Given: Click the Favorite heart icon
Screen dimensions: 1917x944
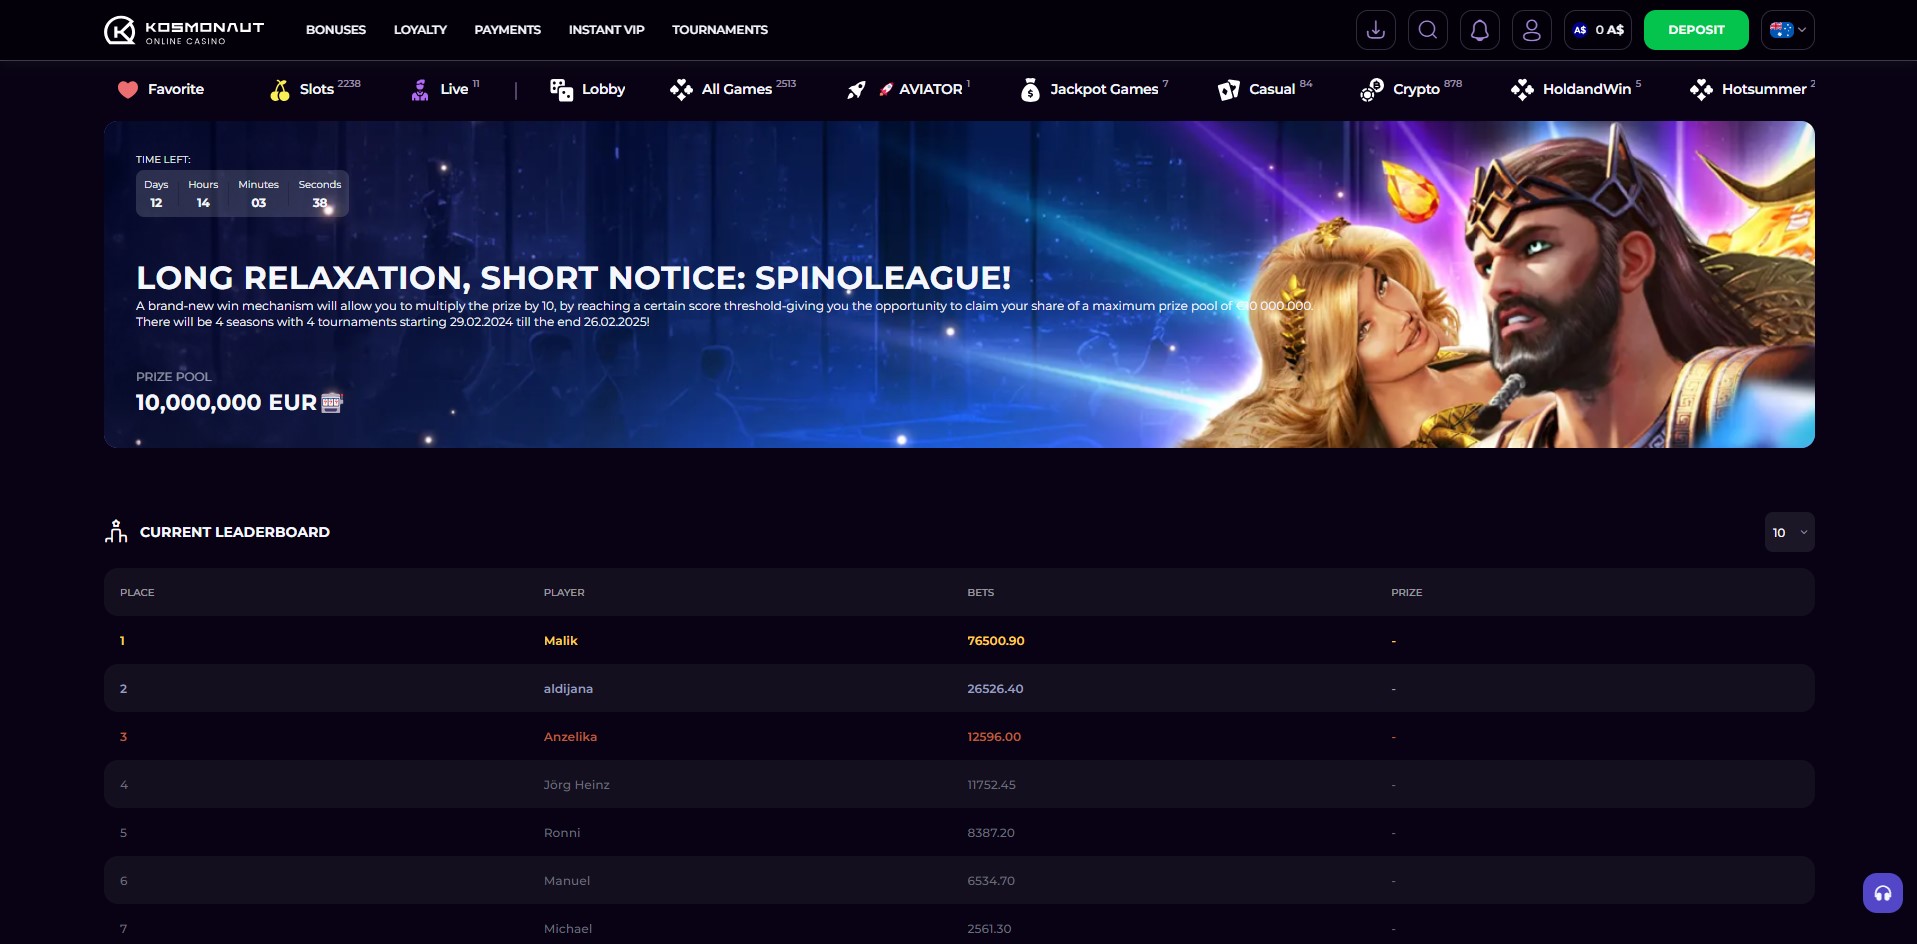Looking at the screenshot, I should click(128, 89).
